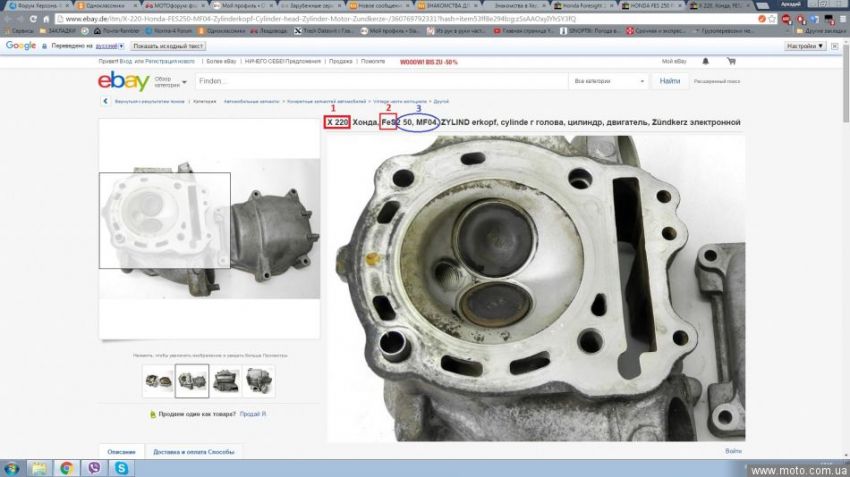
Task: Switch to the 'Описание' tab
Action: coord(121,452)
